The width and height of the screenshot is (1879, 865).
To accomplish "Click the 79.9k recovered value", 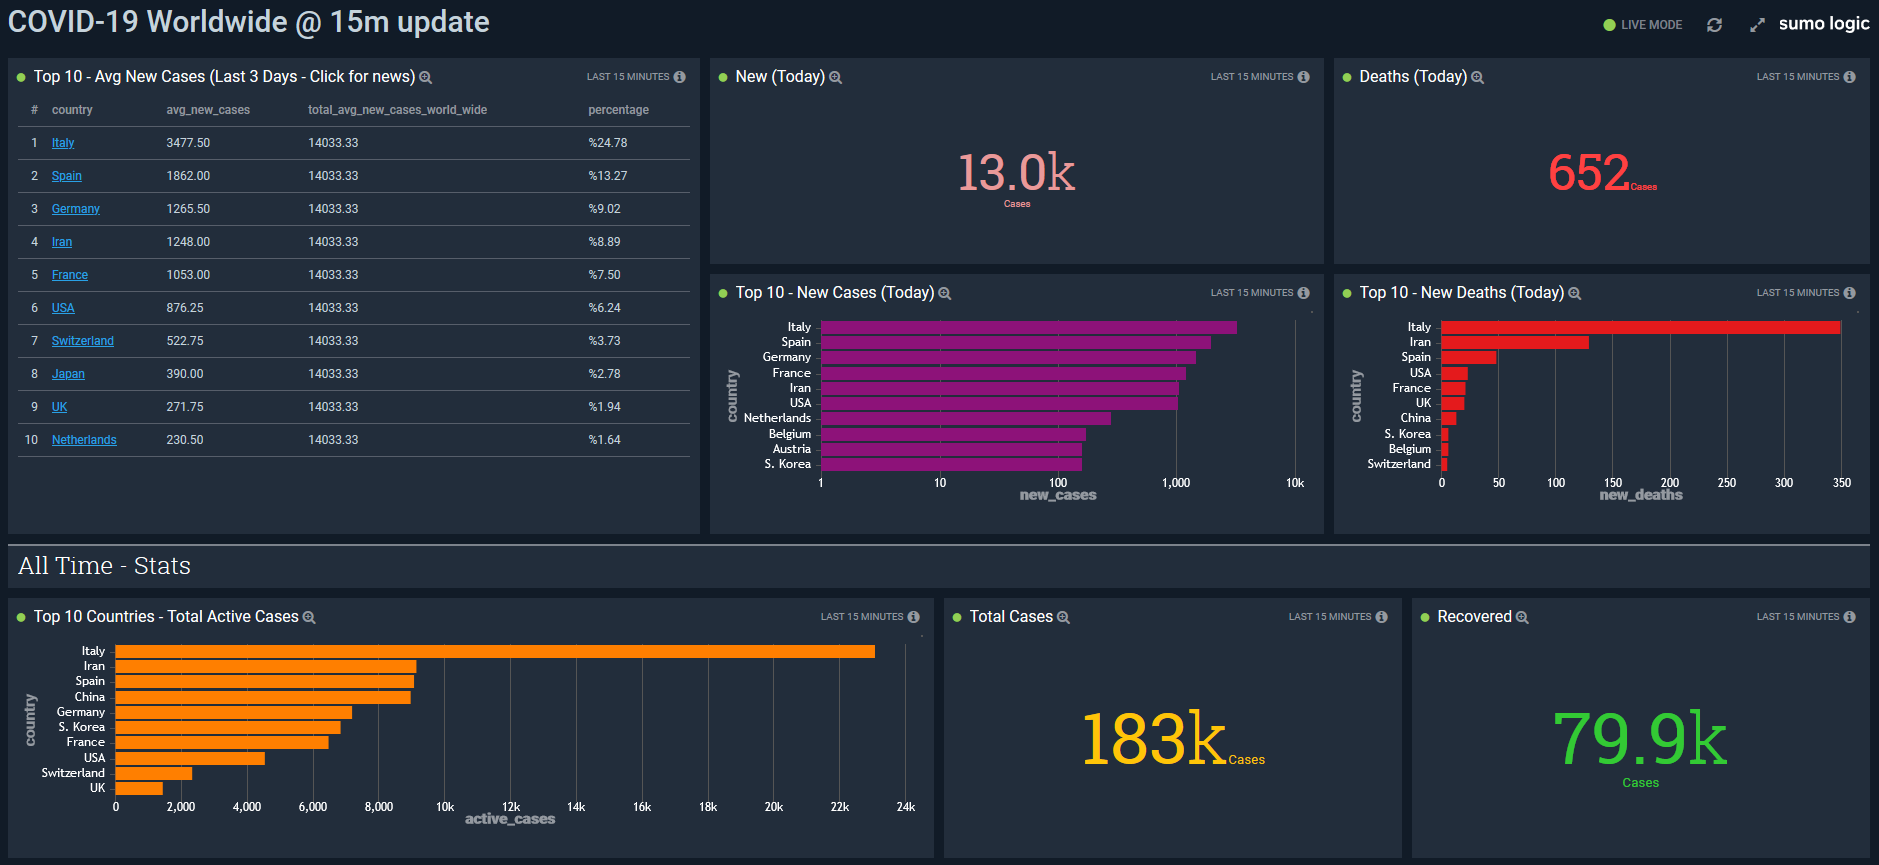I will pos(1640,739).
